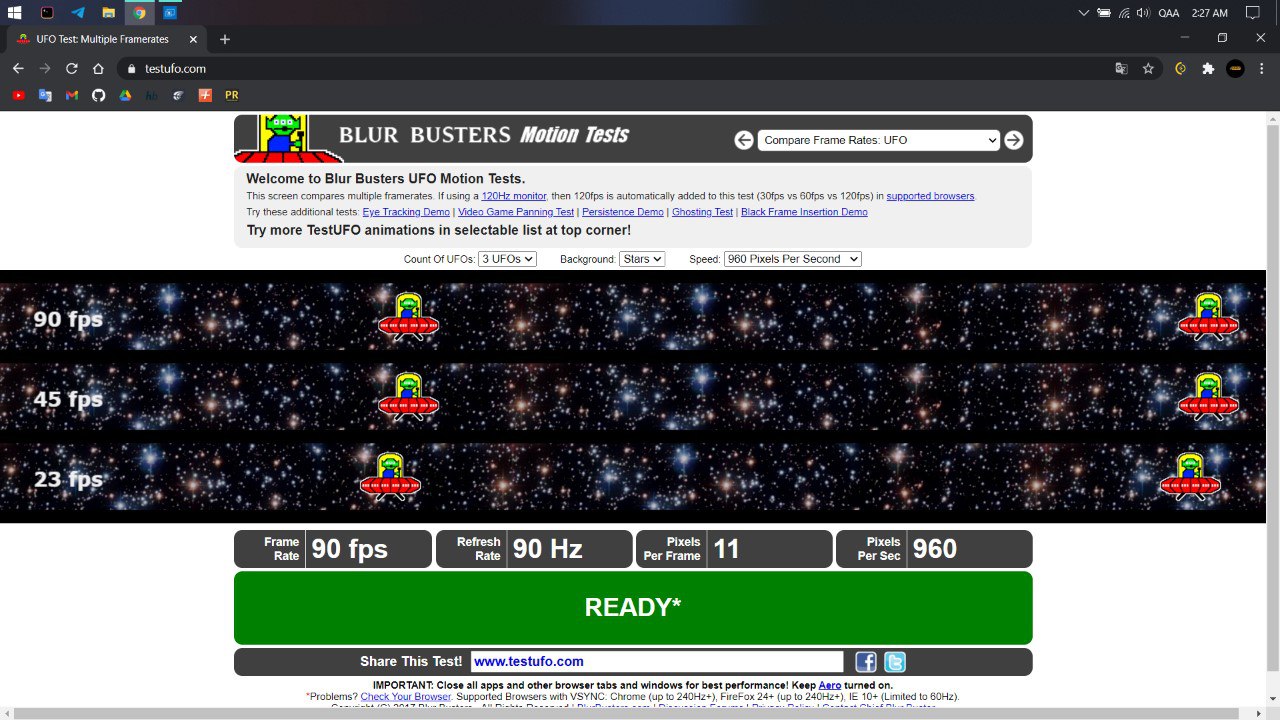Viewport: 1280px width, 720px height.
Task: Open Google Translate bookmark
Action: pos(45,95)
